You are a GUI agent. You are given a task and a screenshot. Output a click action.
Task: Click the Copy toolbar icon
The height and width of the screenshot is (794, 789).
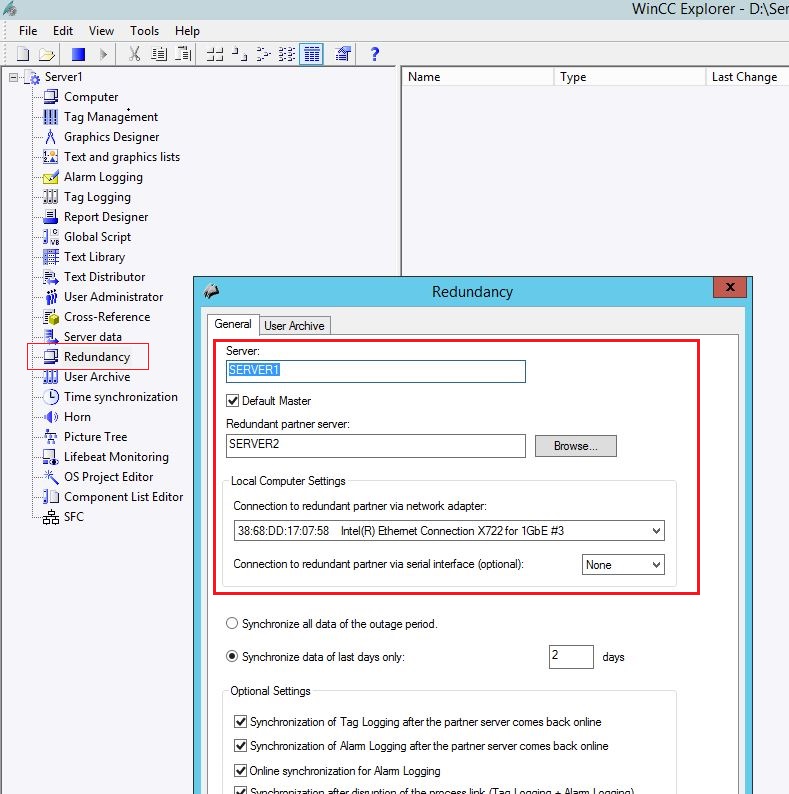click(160, 54)
